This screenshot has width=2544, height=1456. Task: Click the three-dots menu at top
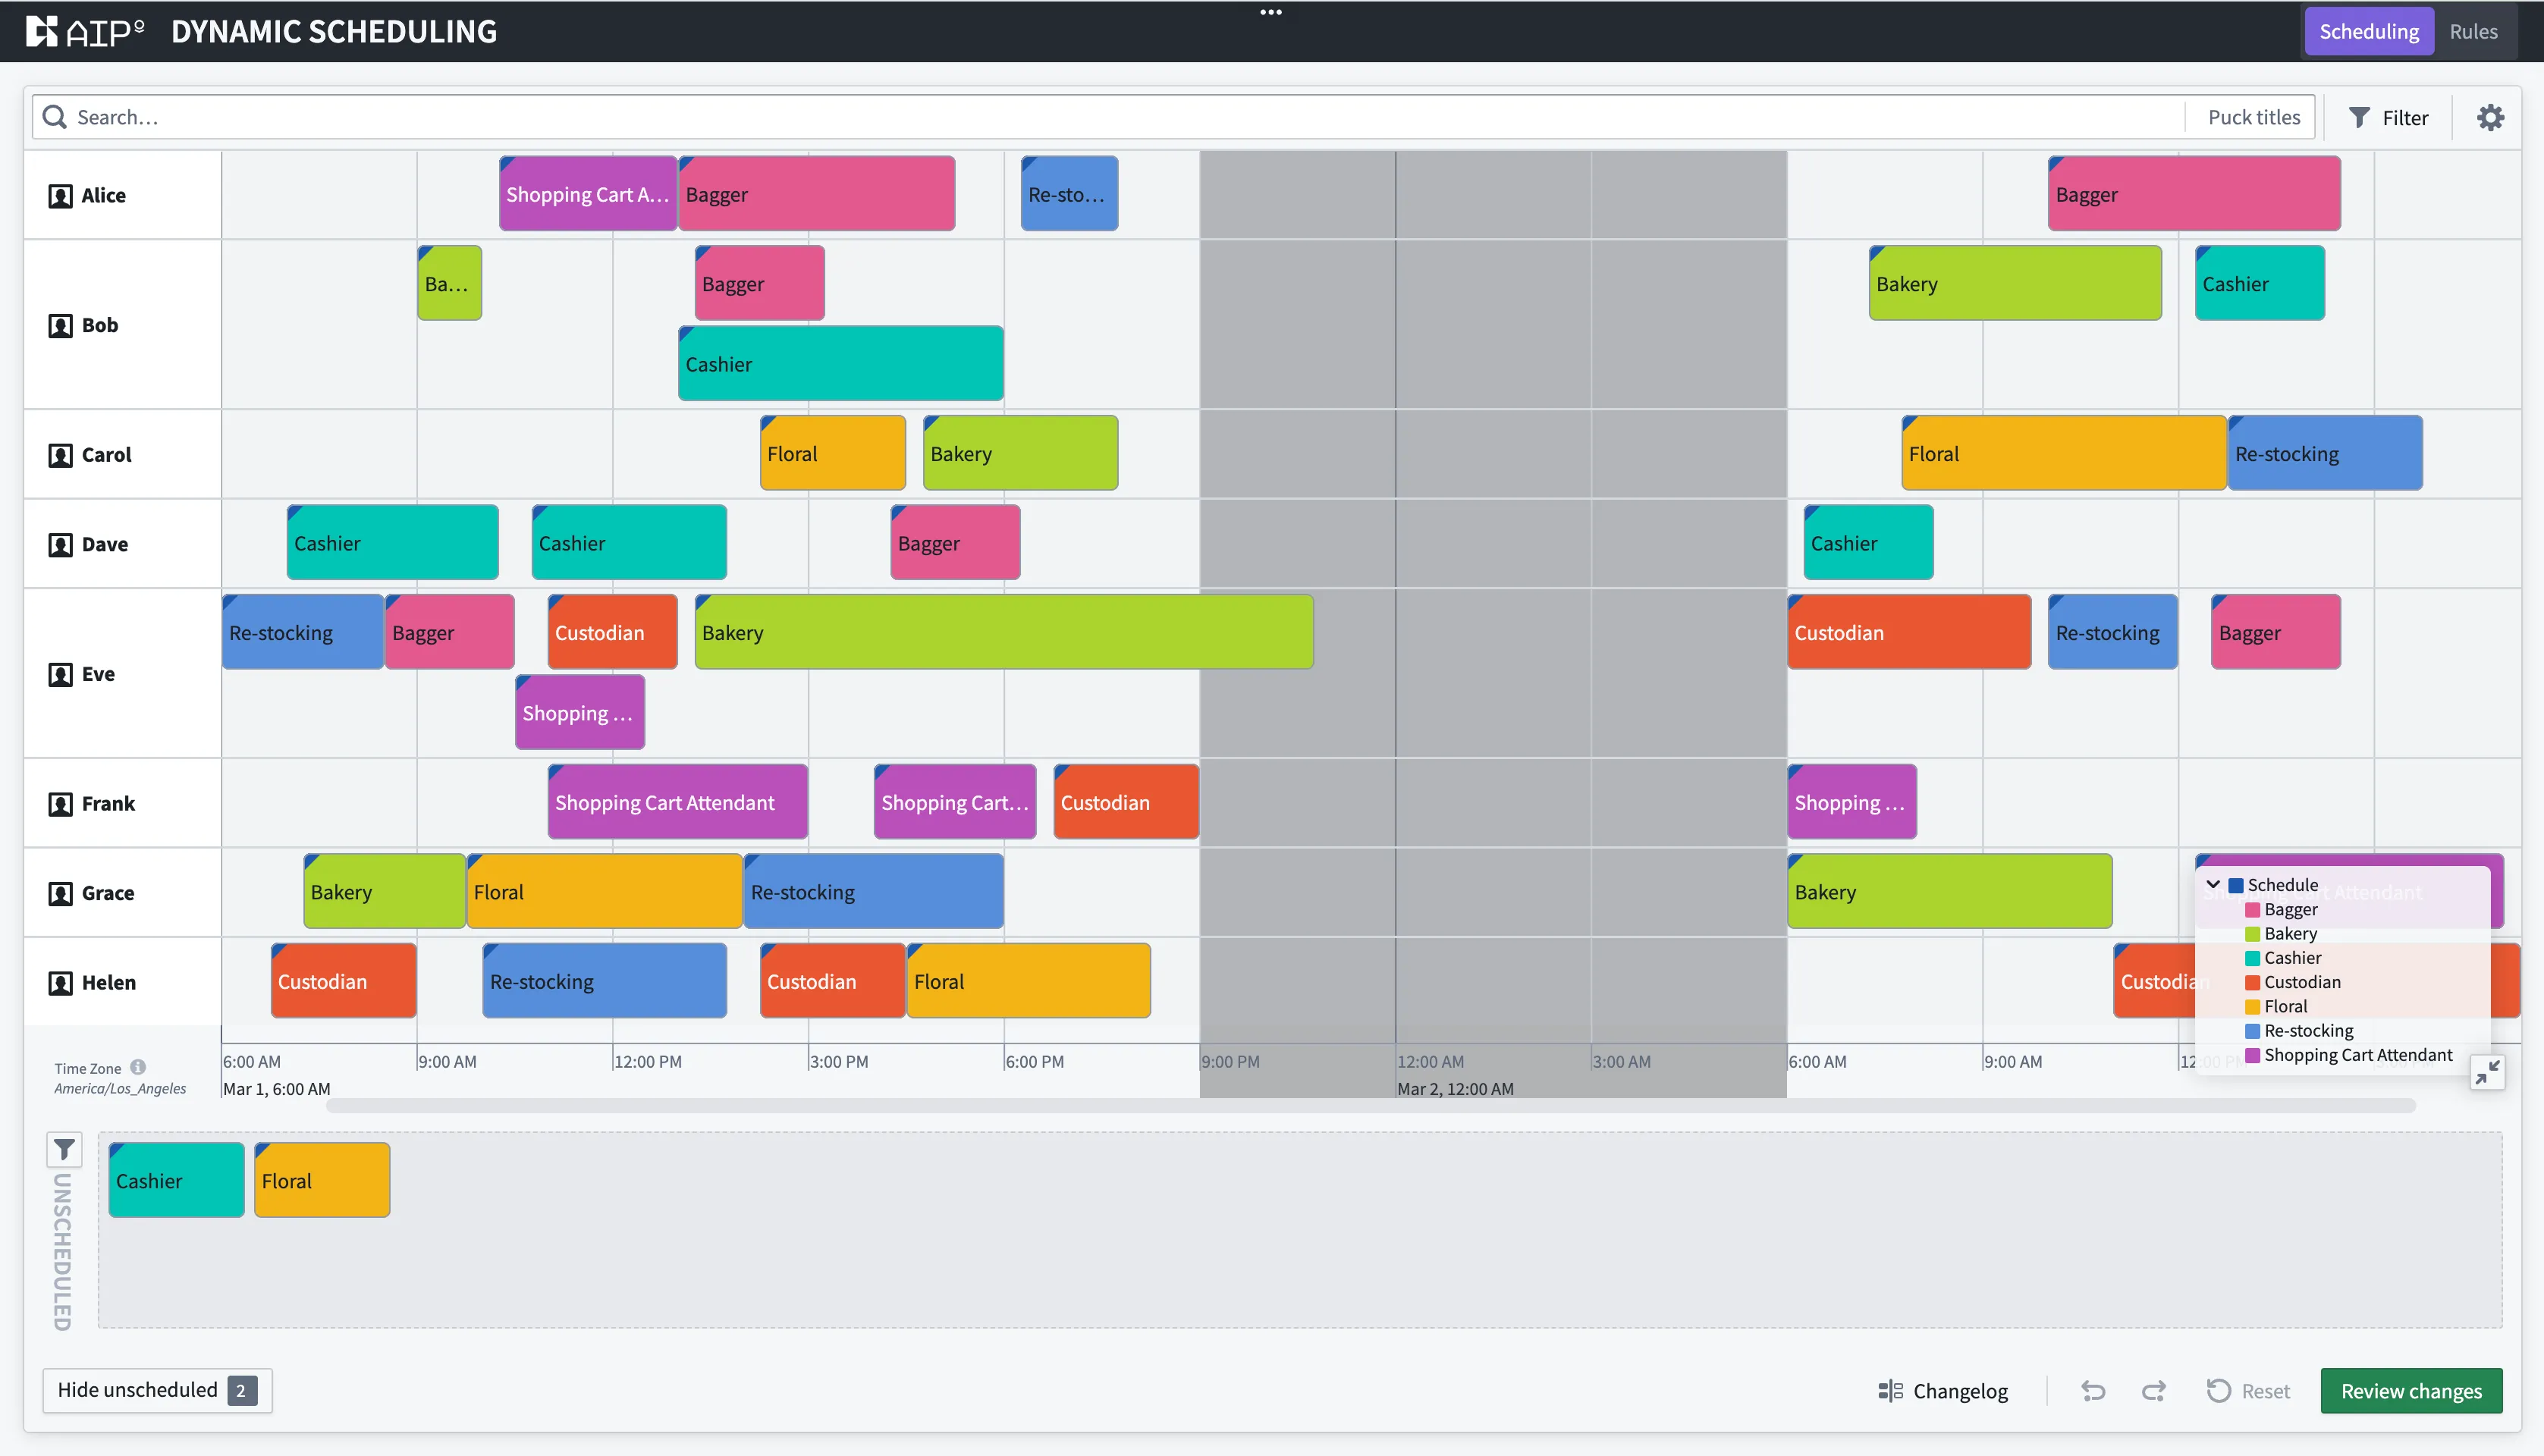pos(1270,13)
